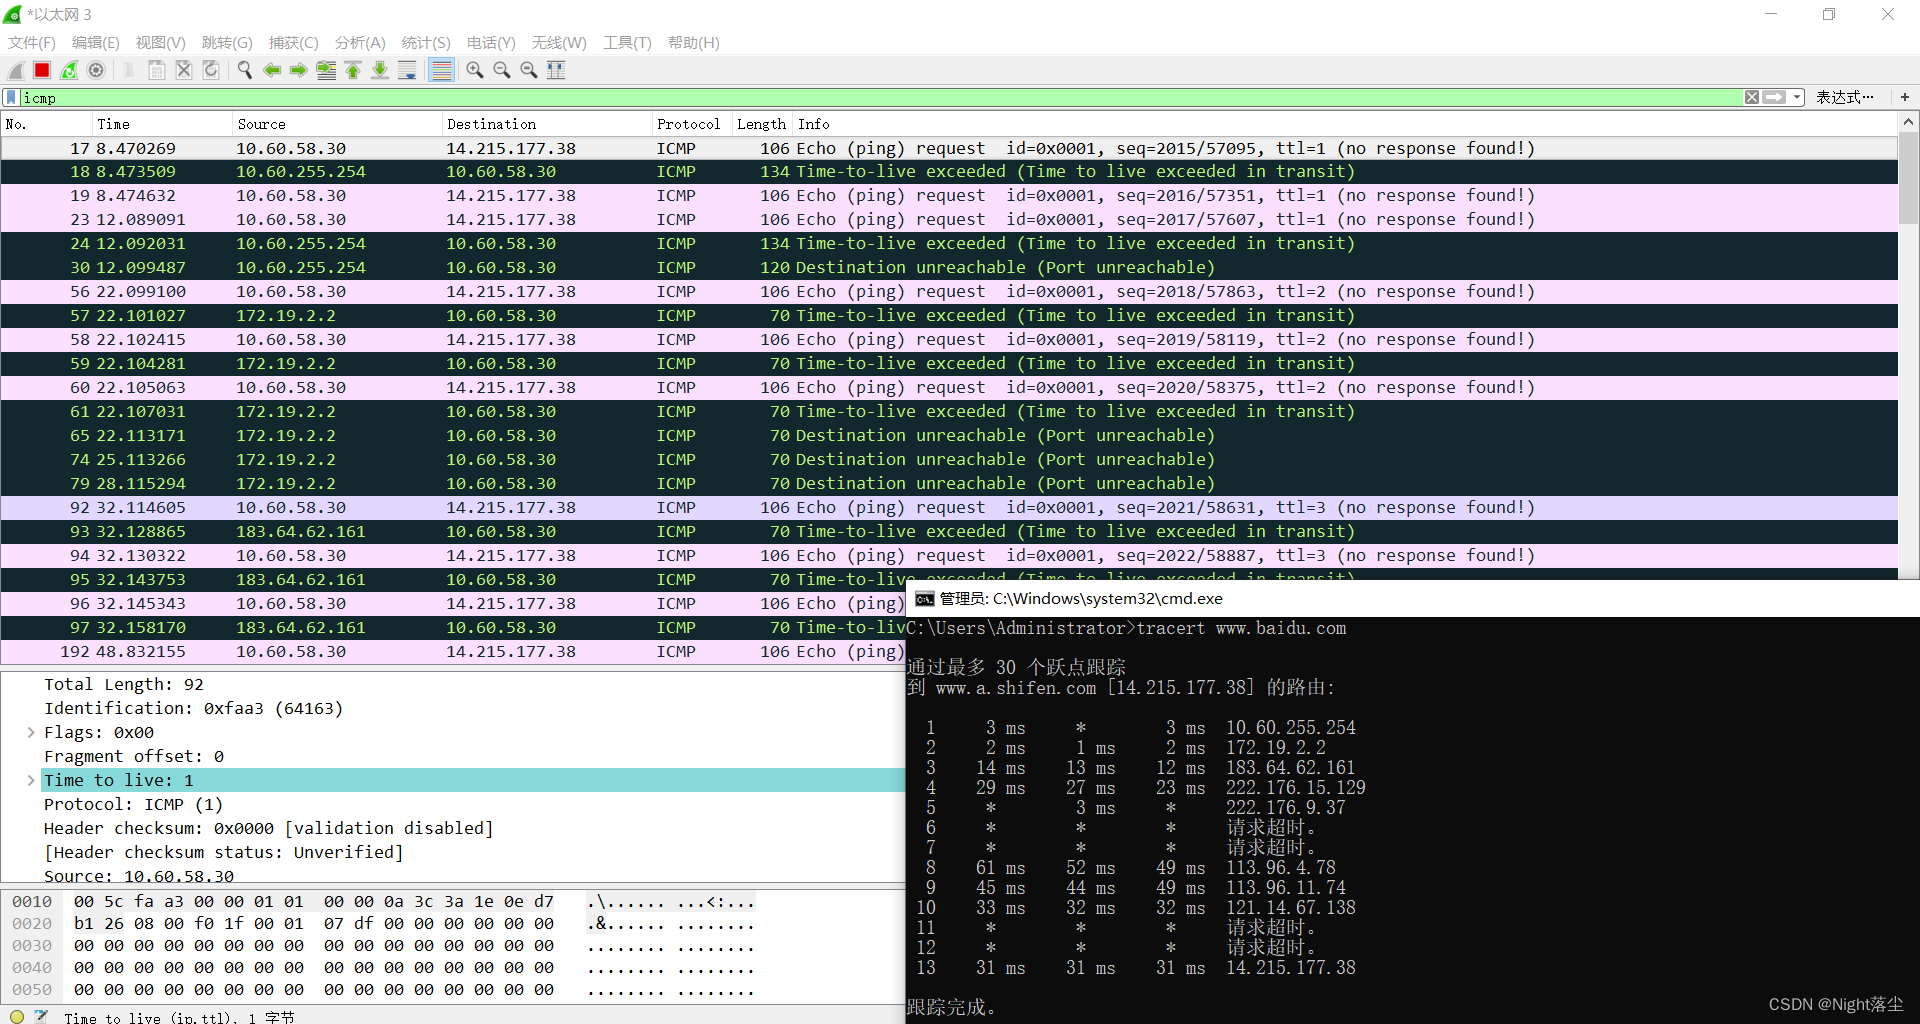Click into the icmp display filter field
This screenshot has height=1024, width=1920.
pos(880,97)
